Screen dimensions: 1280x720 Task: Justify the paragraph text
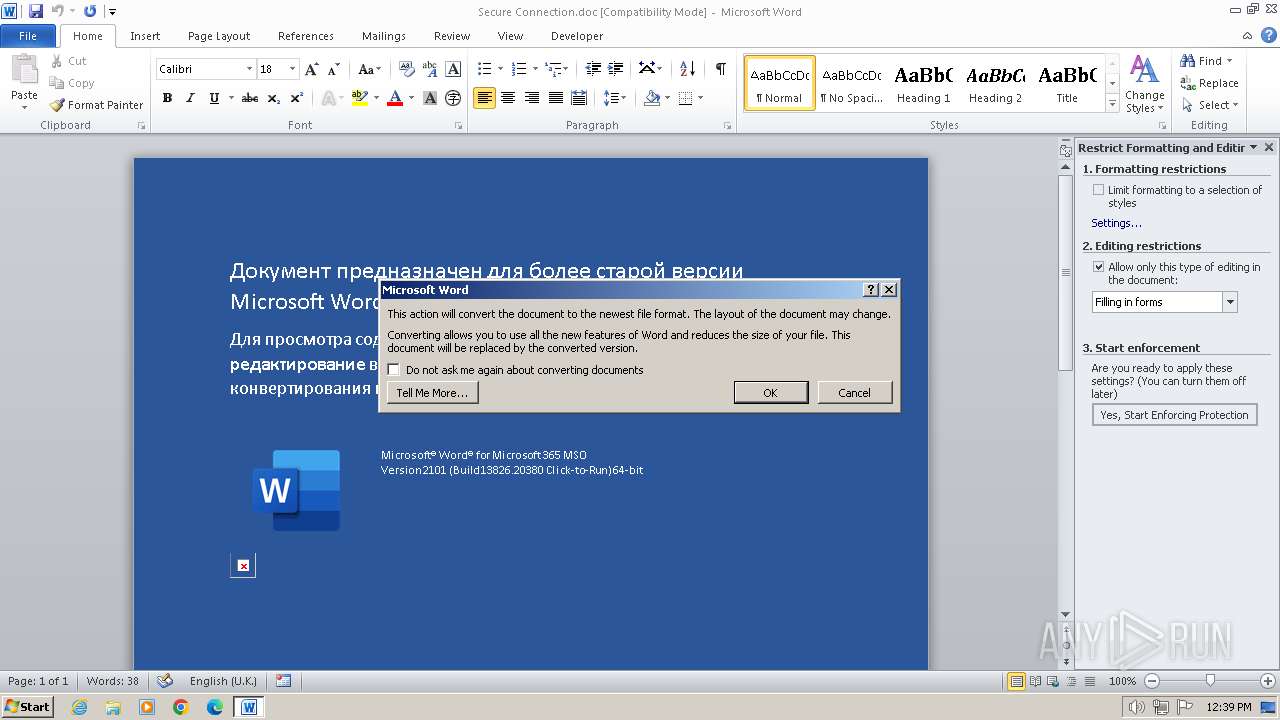pyautogui.click(x=556, y=98)
